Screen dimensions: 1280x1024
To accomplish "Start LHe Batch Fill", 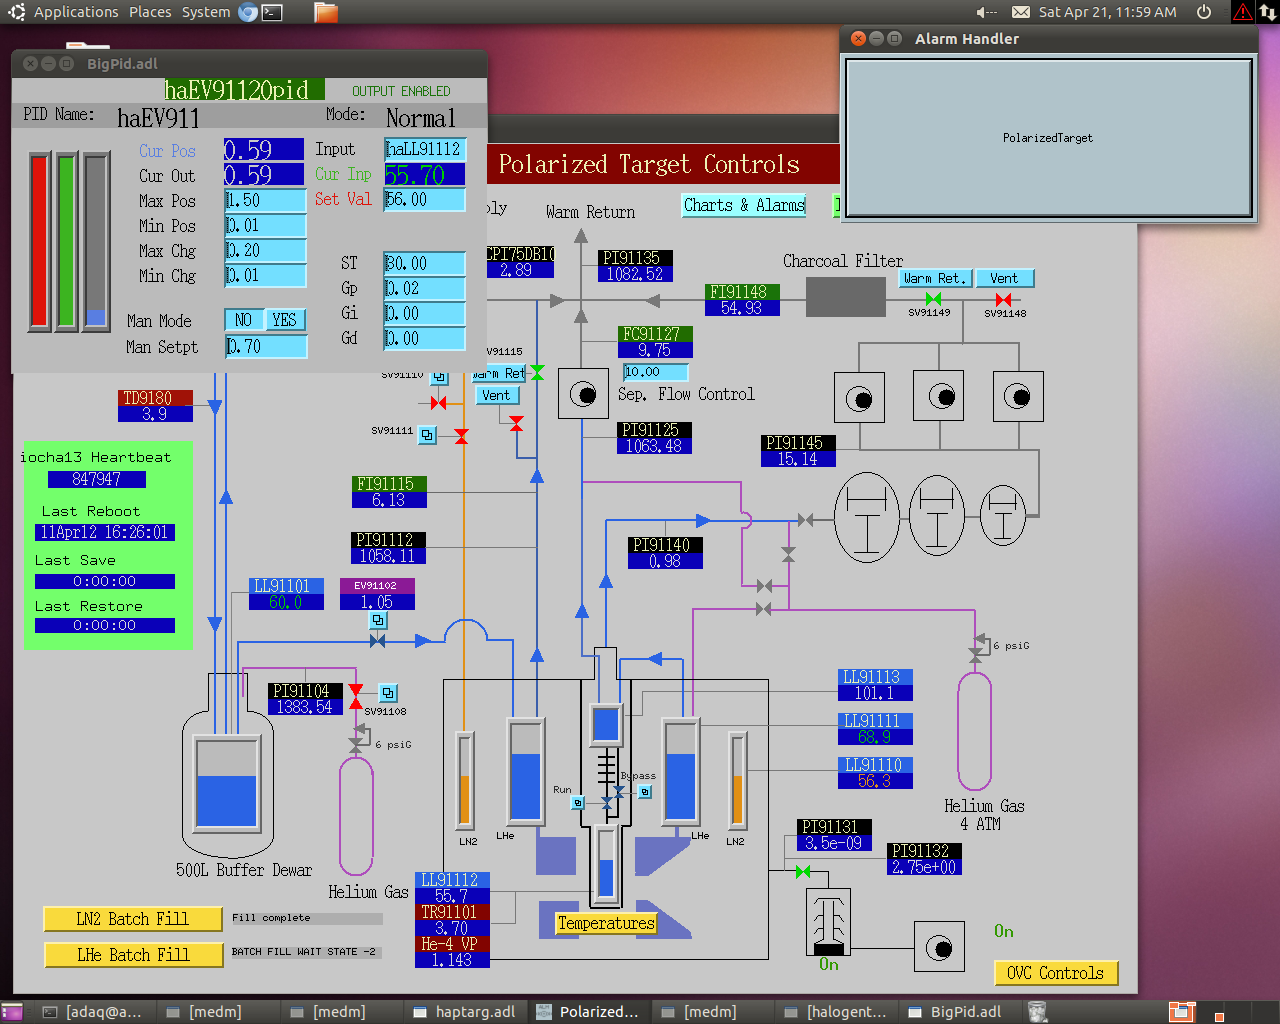I will 133,955.
